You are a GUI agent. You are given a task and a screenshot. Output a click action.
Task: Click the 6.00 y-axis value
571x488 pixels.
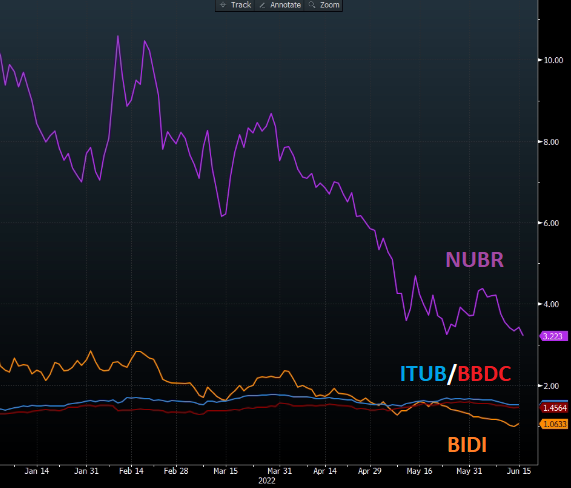551,223
